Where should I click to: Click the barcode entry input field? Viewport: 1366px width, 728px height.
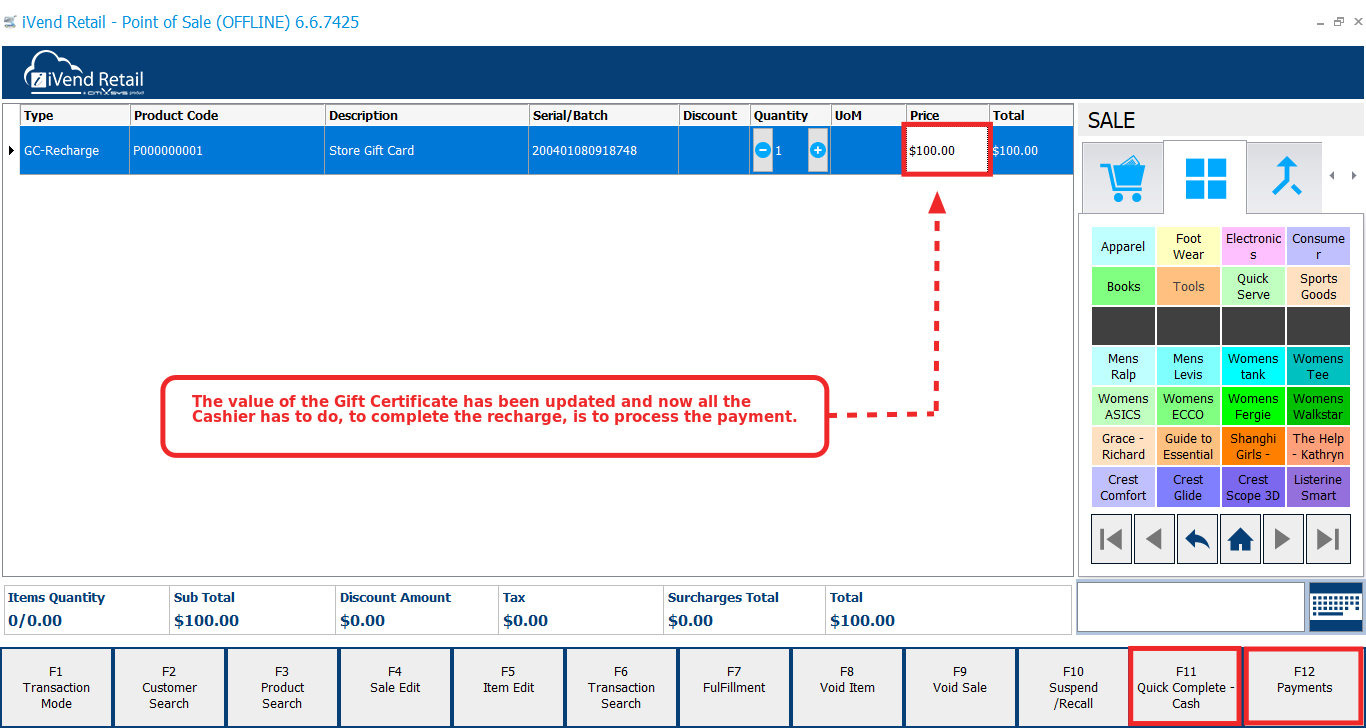[1191, 606]
